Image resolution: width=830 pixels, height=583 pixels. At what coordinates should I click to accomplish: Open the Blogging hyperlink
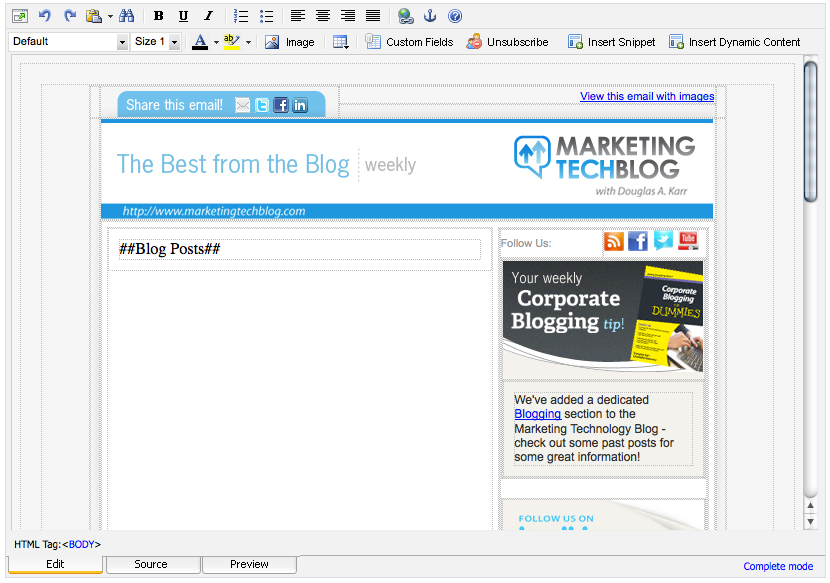537,414
